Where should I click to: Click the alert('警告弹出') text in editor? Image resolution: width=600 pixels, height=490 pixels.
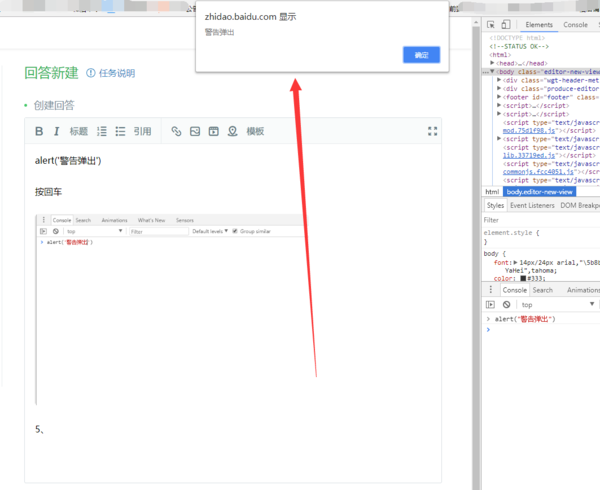pos(68,161)
